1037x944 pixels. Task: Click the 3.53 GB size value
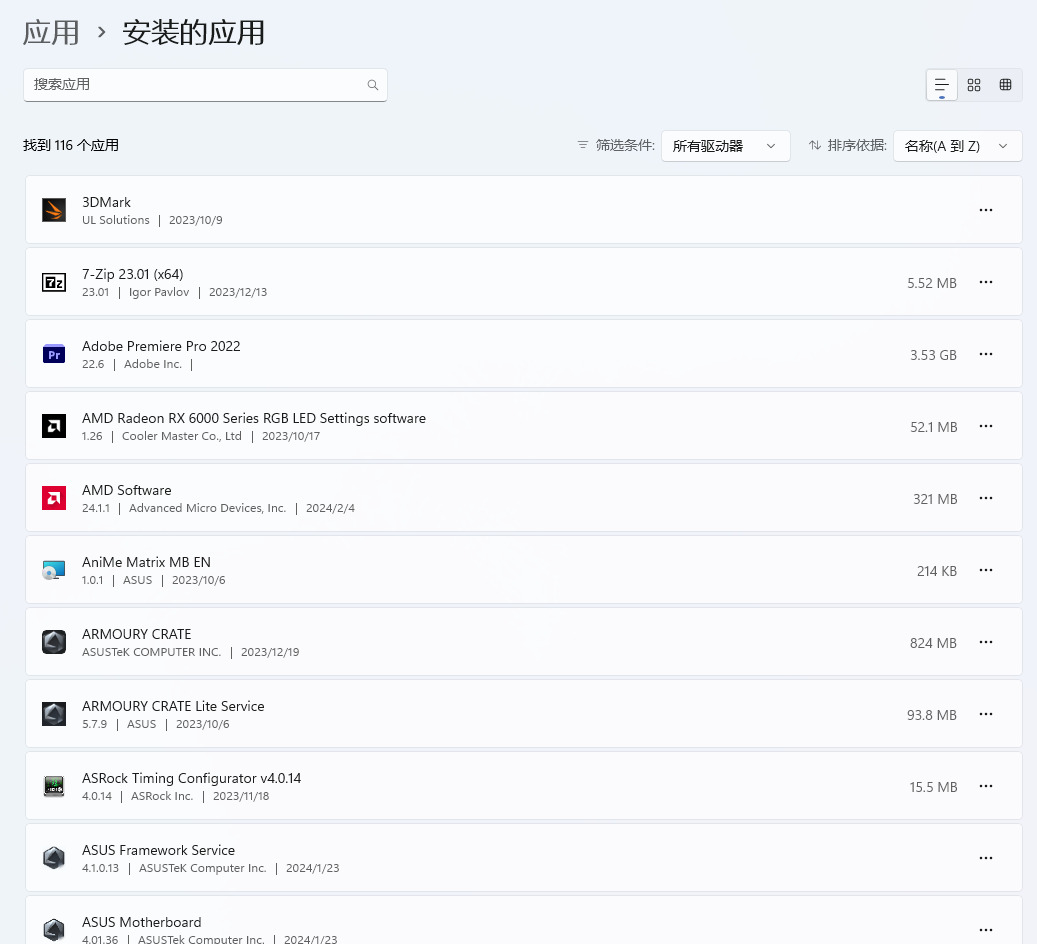coord(933,355)
